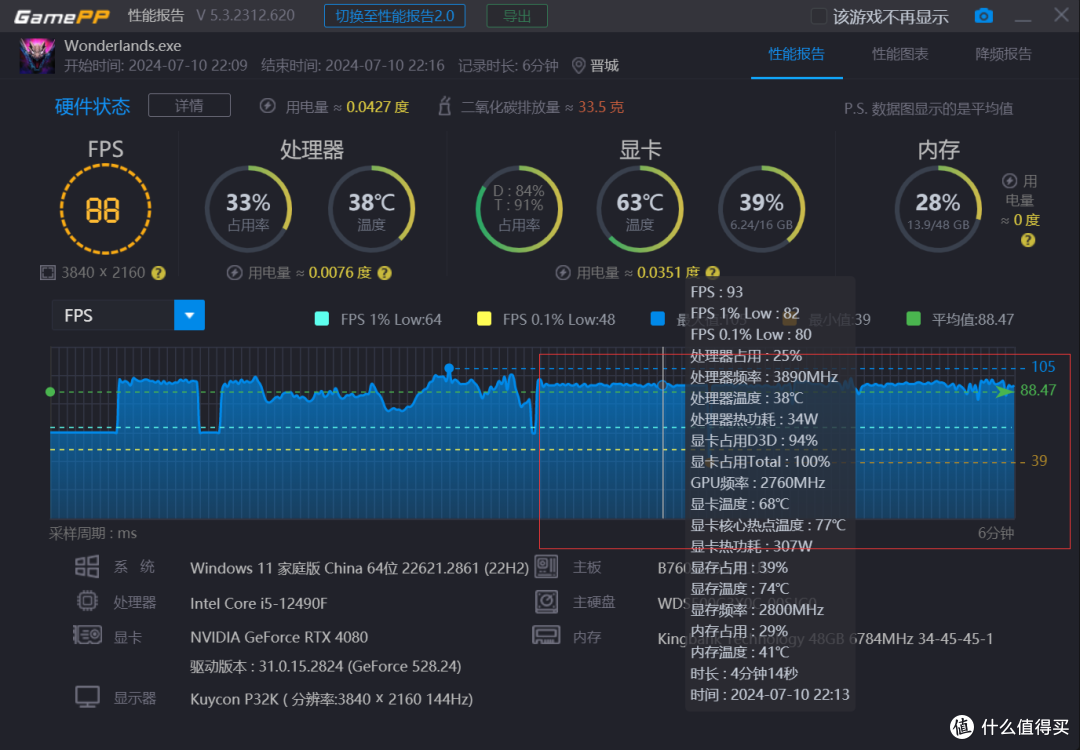This screenshot has height=750, width=1080.
Task: Click the text Intel Core i5-12490F
Action: (x=259, y=603)
